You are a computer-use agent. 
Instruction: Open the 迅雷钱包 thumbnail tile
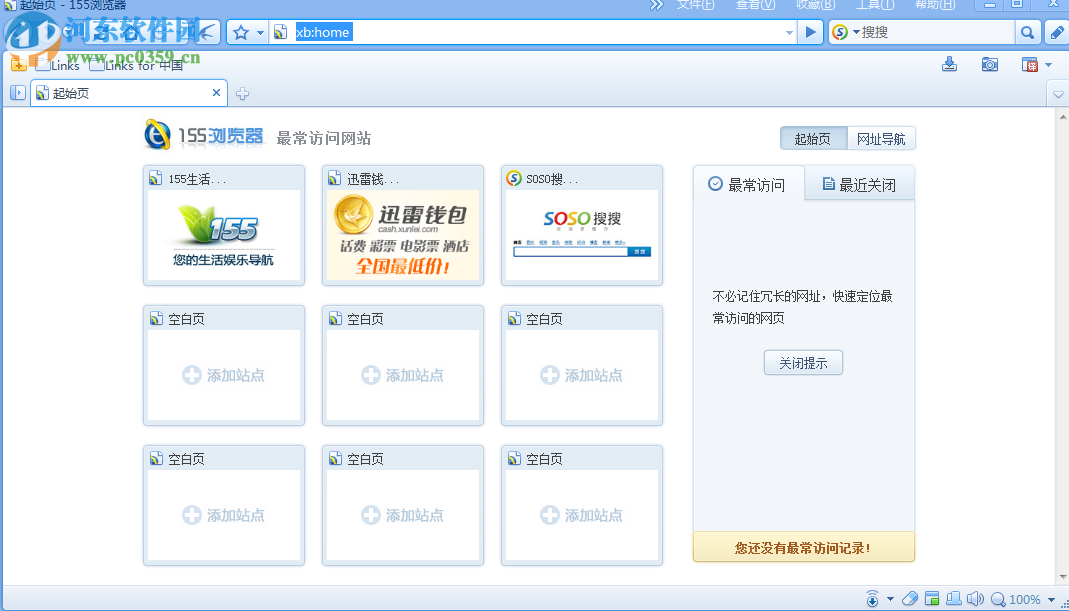[403, 225]
